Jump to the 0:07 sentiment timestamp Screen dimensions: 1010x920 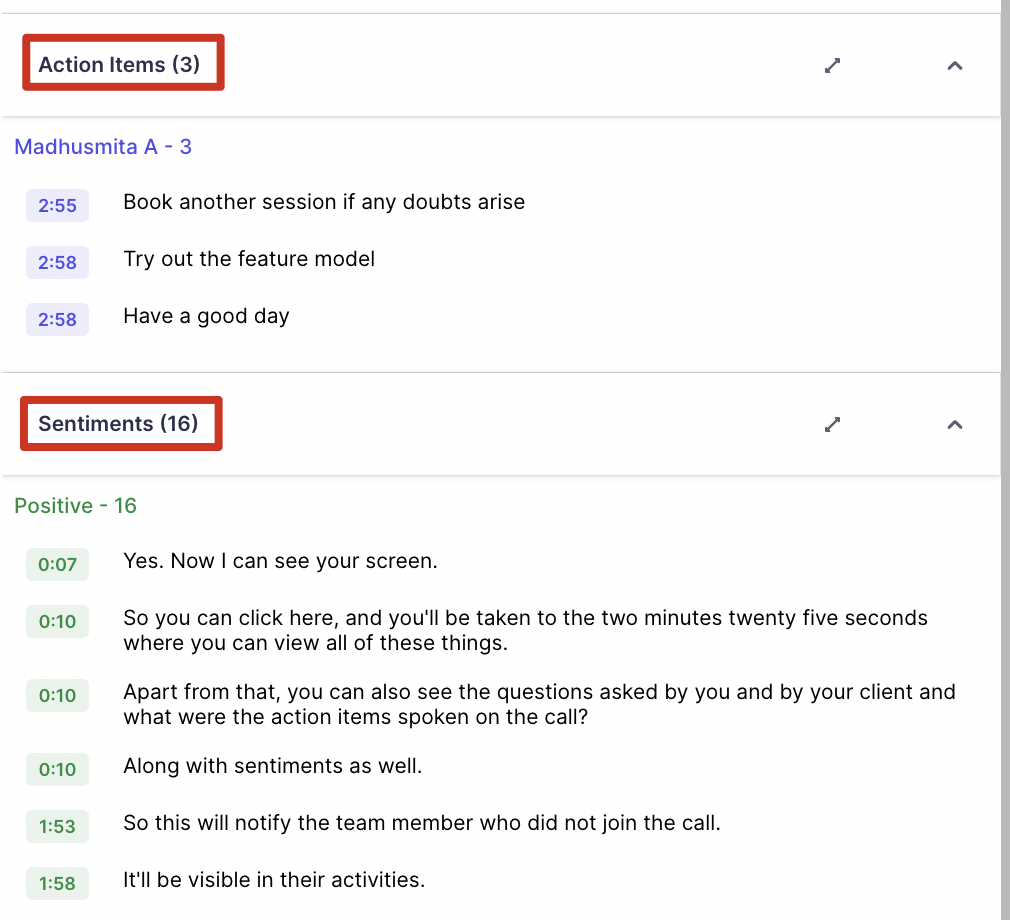(57, 564)
